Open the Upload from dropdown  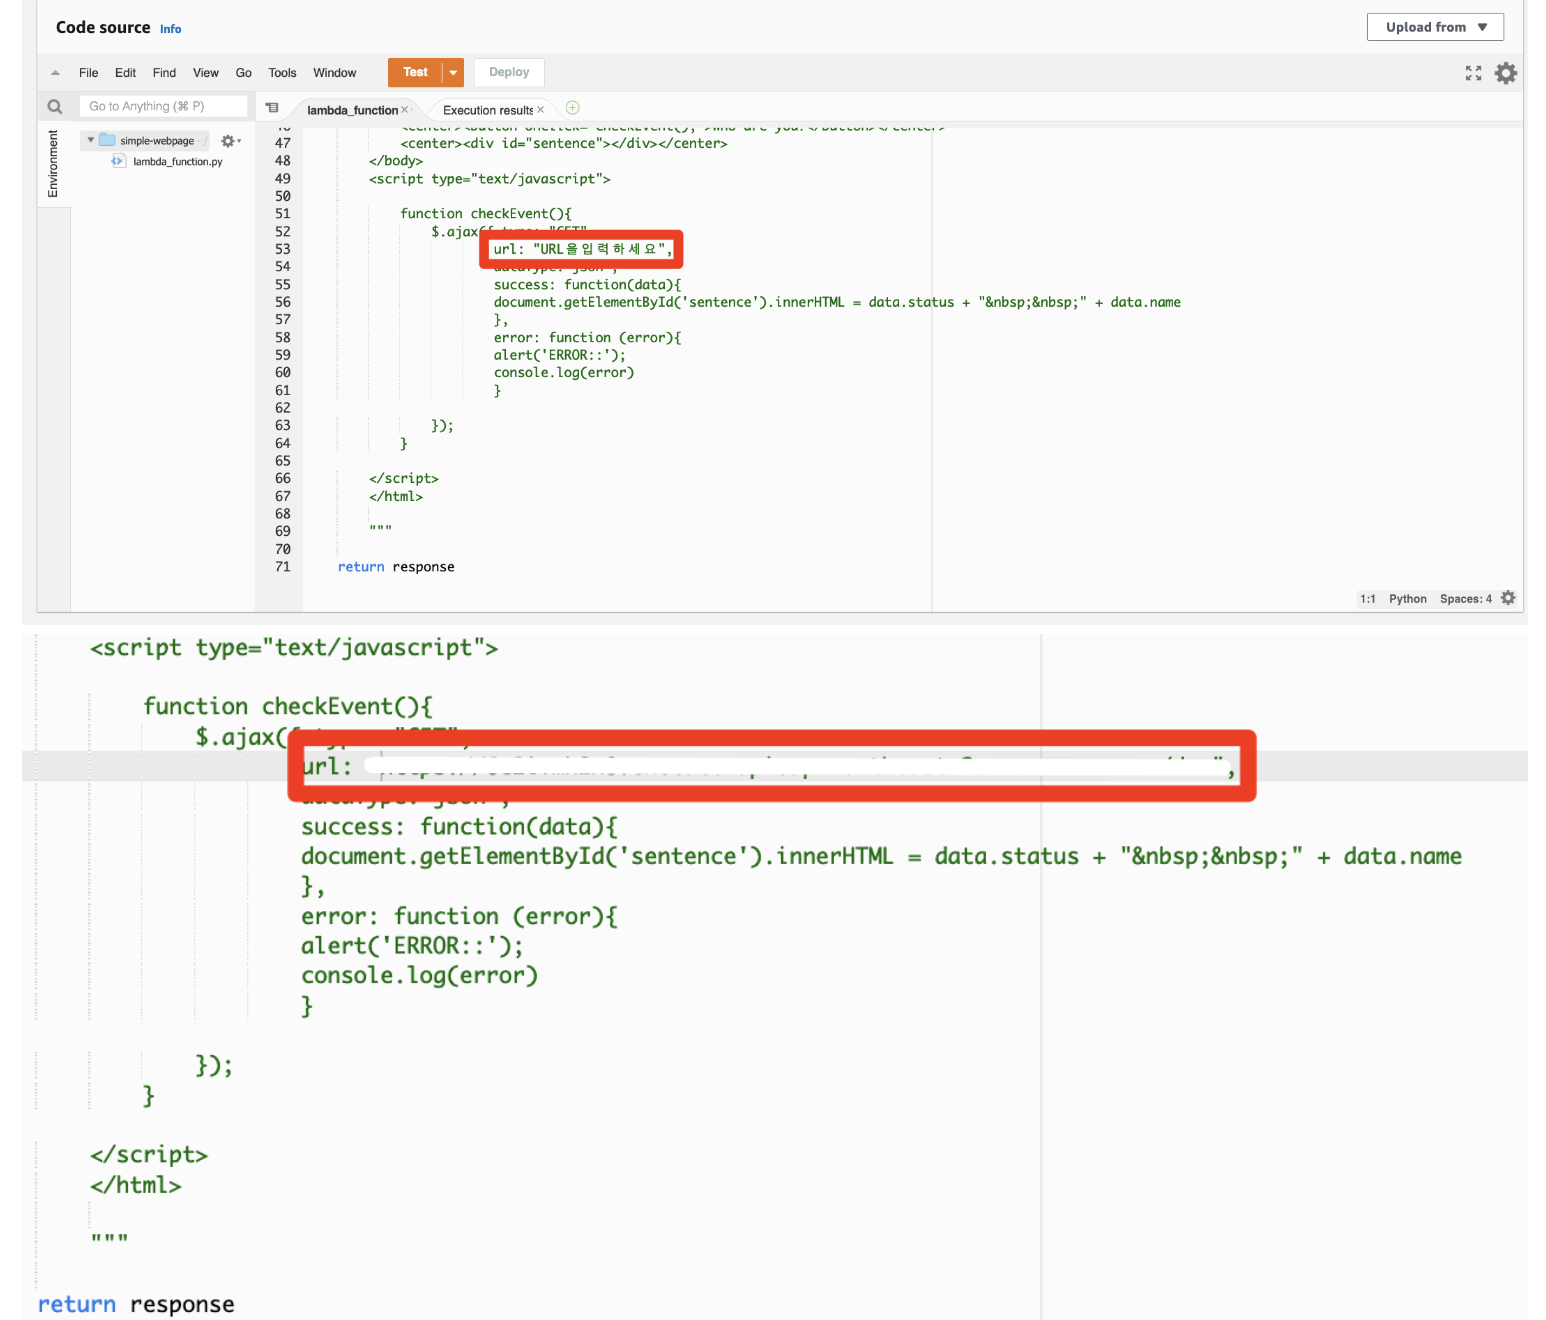tap(1434, 27)
